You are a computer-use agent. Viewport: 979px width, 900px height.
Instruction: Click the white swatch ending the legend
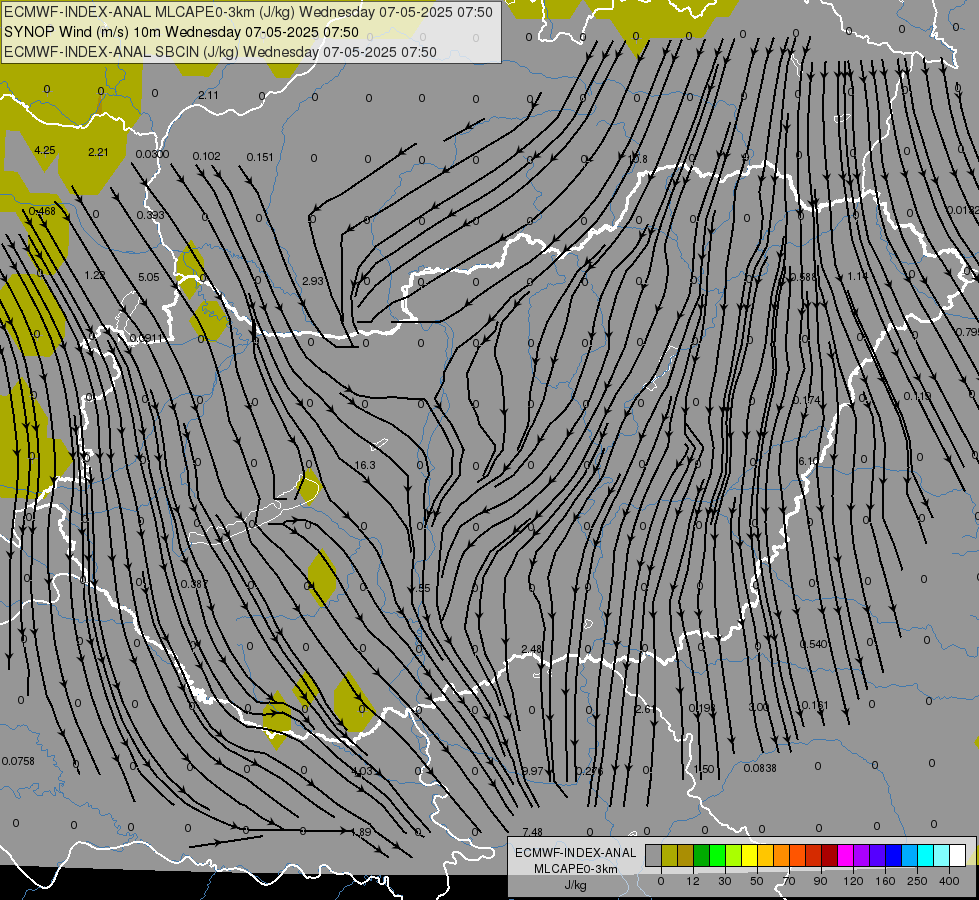pos(958,856)
